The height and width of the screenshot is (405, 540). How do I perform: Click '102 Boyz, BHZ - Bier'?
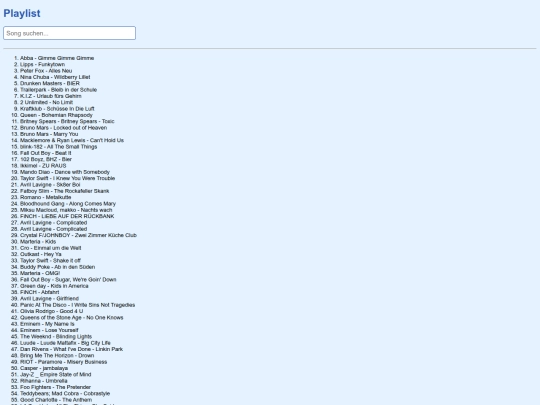(x=46, y=159)
